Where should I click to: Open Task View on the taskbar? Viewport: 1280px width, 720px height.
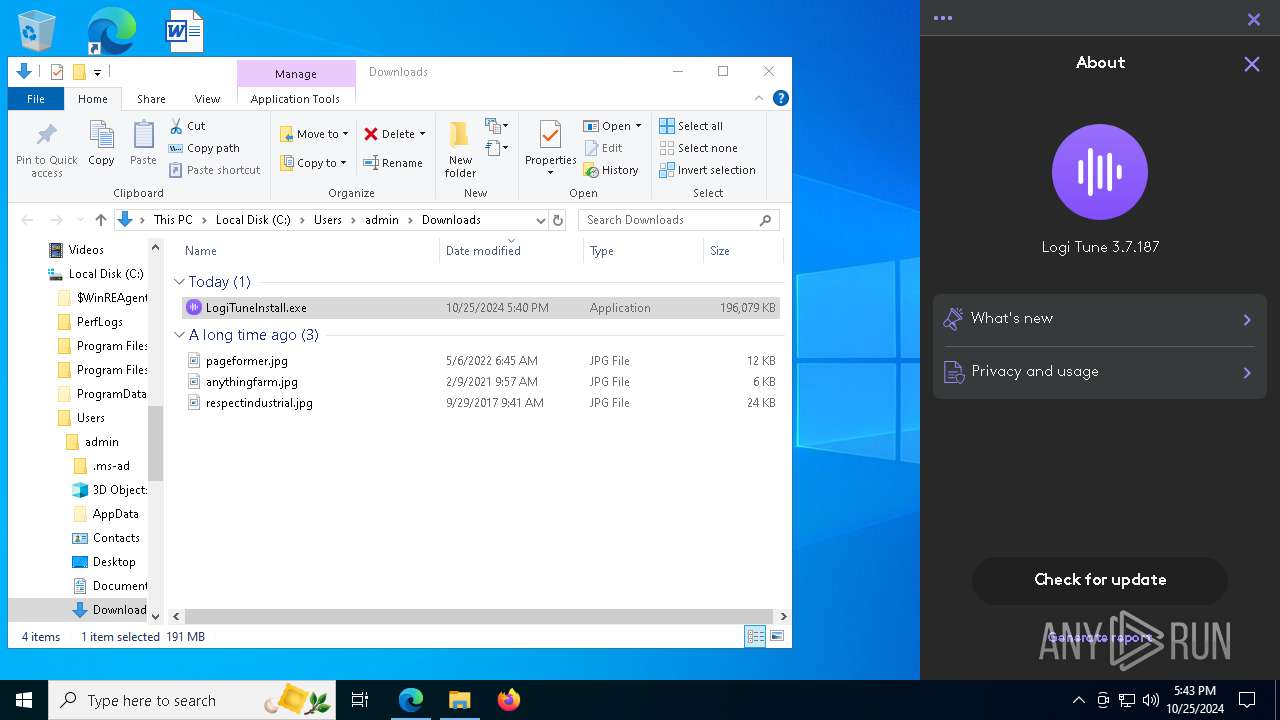[360, 700]
